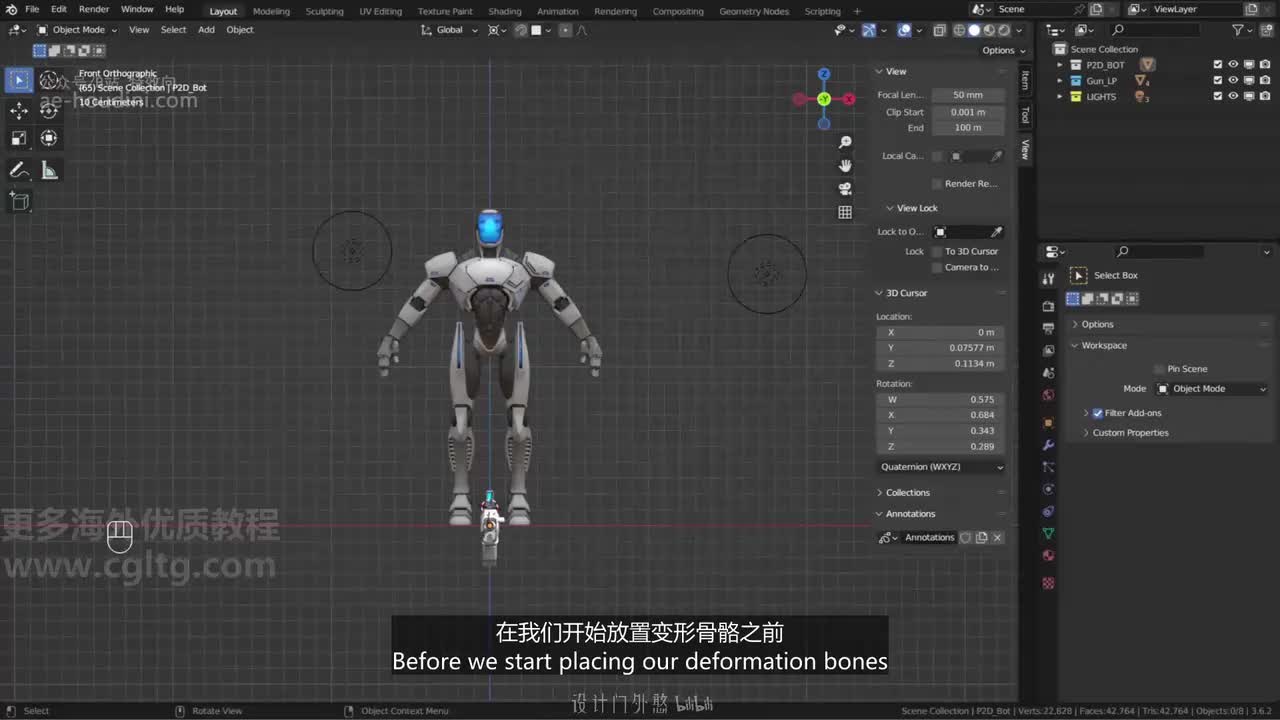Open the Output properties tab
The width and height of the screenshot is (1280, 720).
pos(1048,328)
